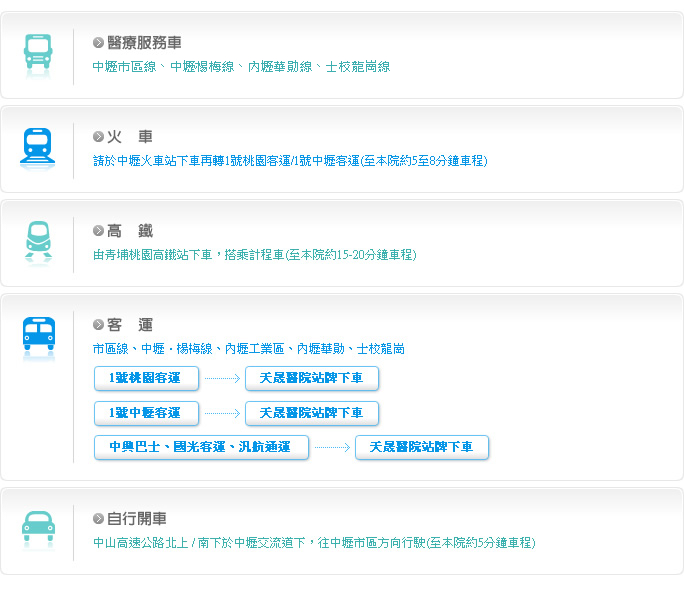Click the teal high-speed rail icon
The width and height of the screenshot is (684, 600).
[38, 241]
